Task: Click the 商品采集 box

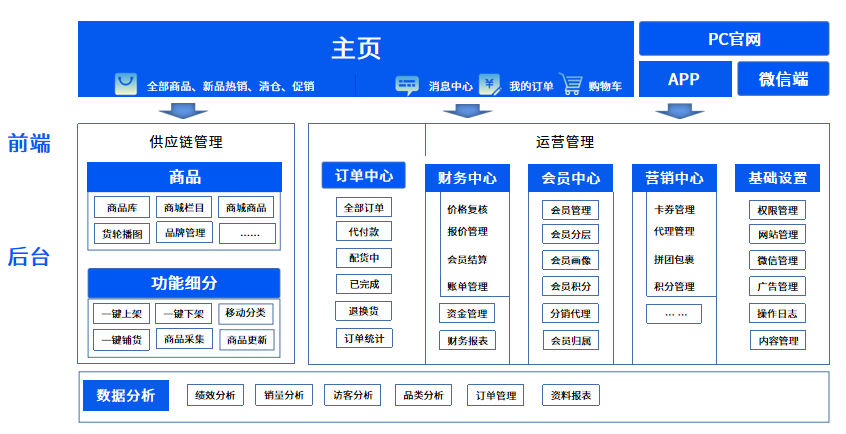Action: 184,339
